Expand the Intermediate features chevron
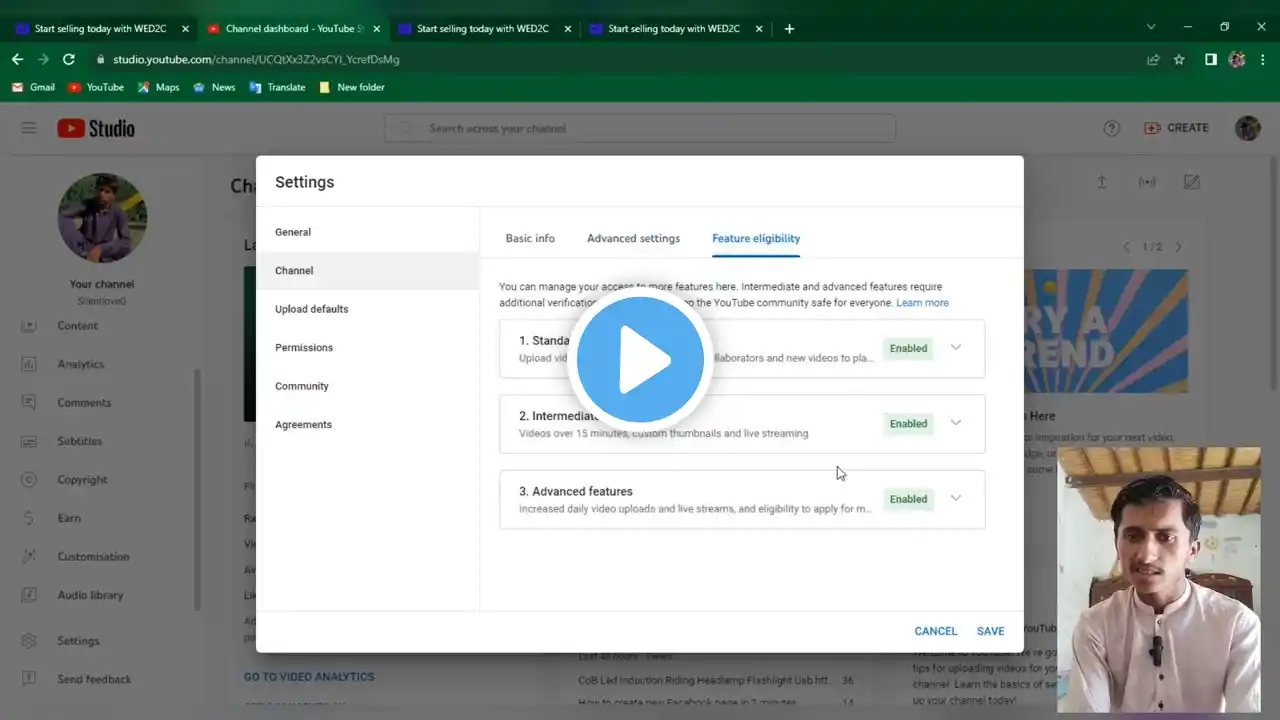Screen dimensions: 1280x720 [956, 423]
